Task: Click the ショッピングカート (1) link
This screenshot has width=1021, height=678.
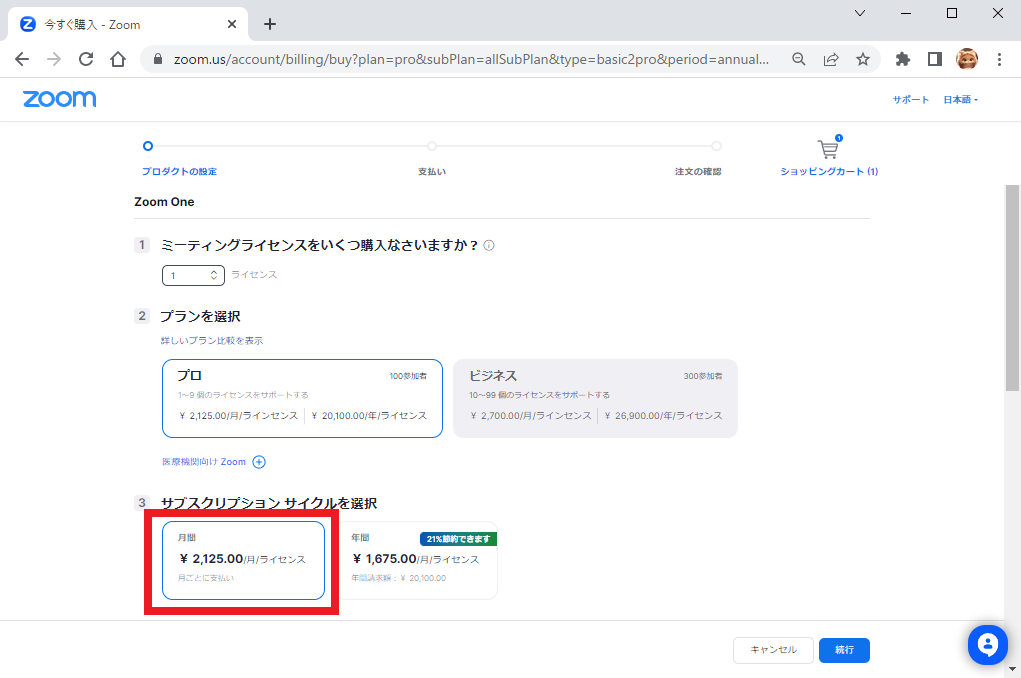Action: [830, 171]
